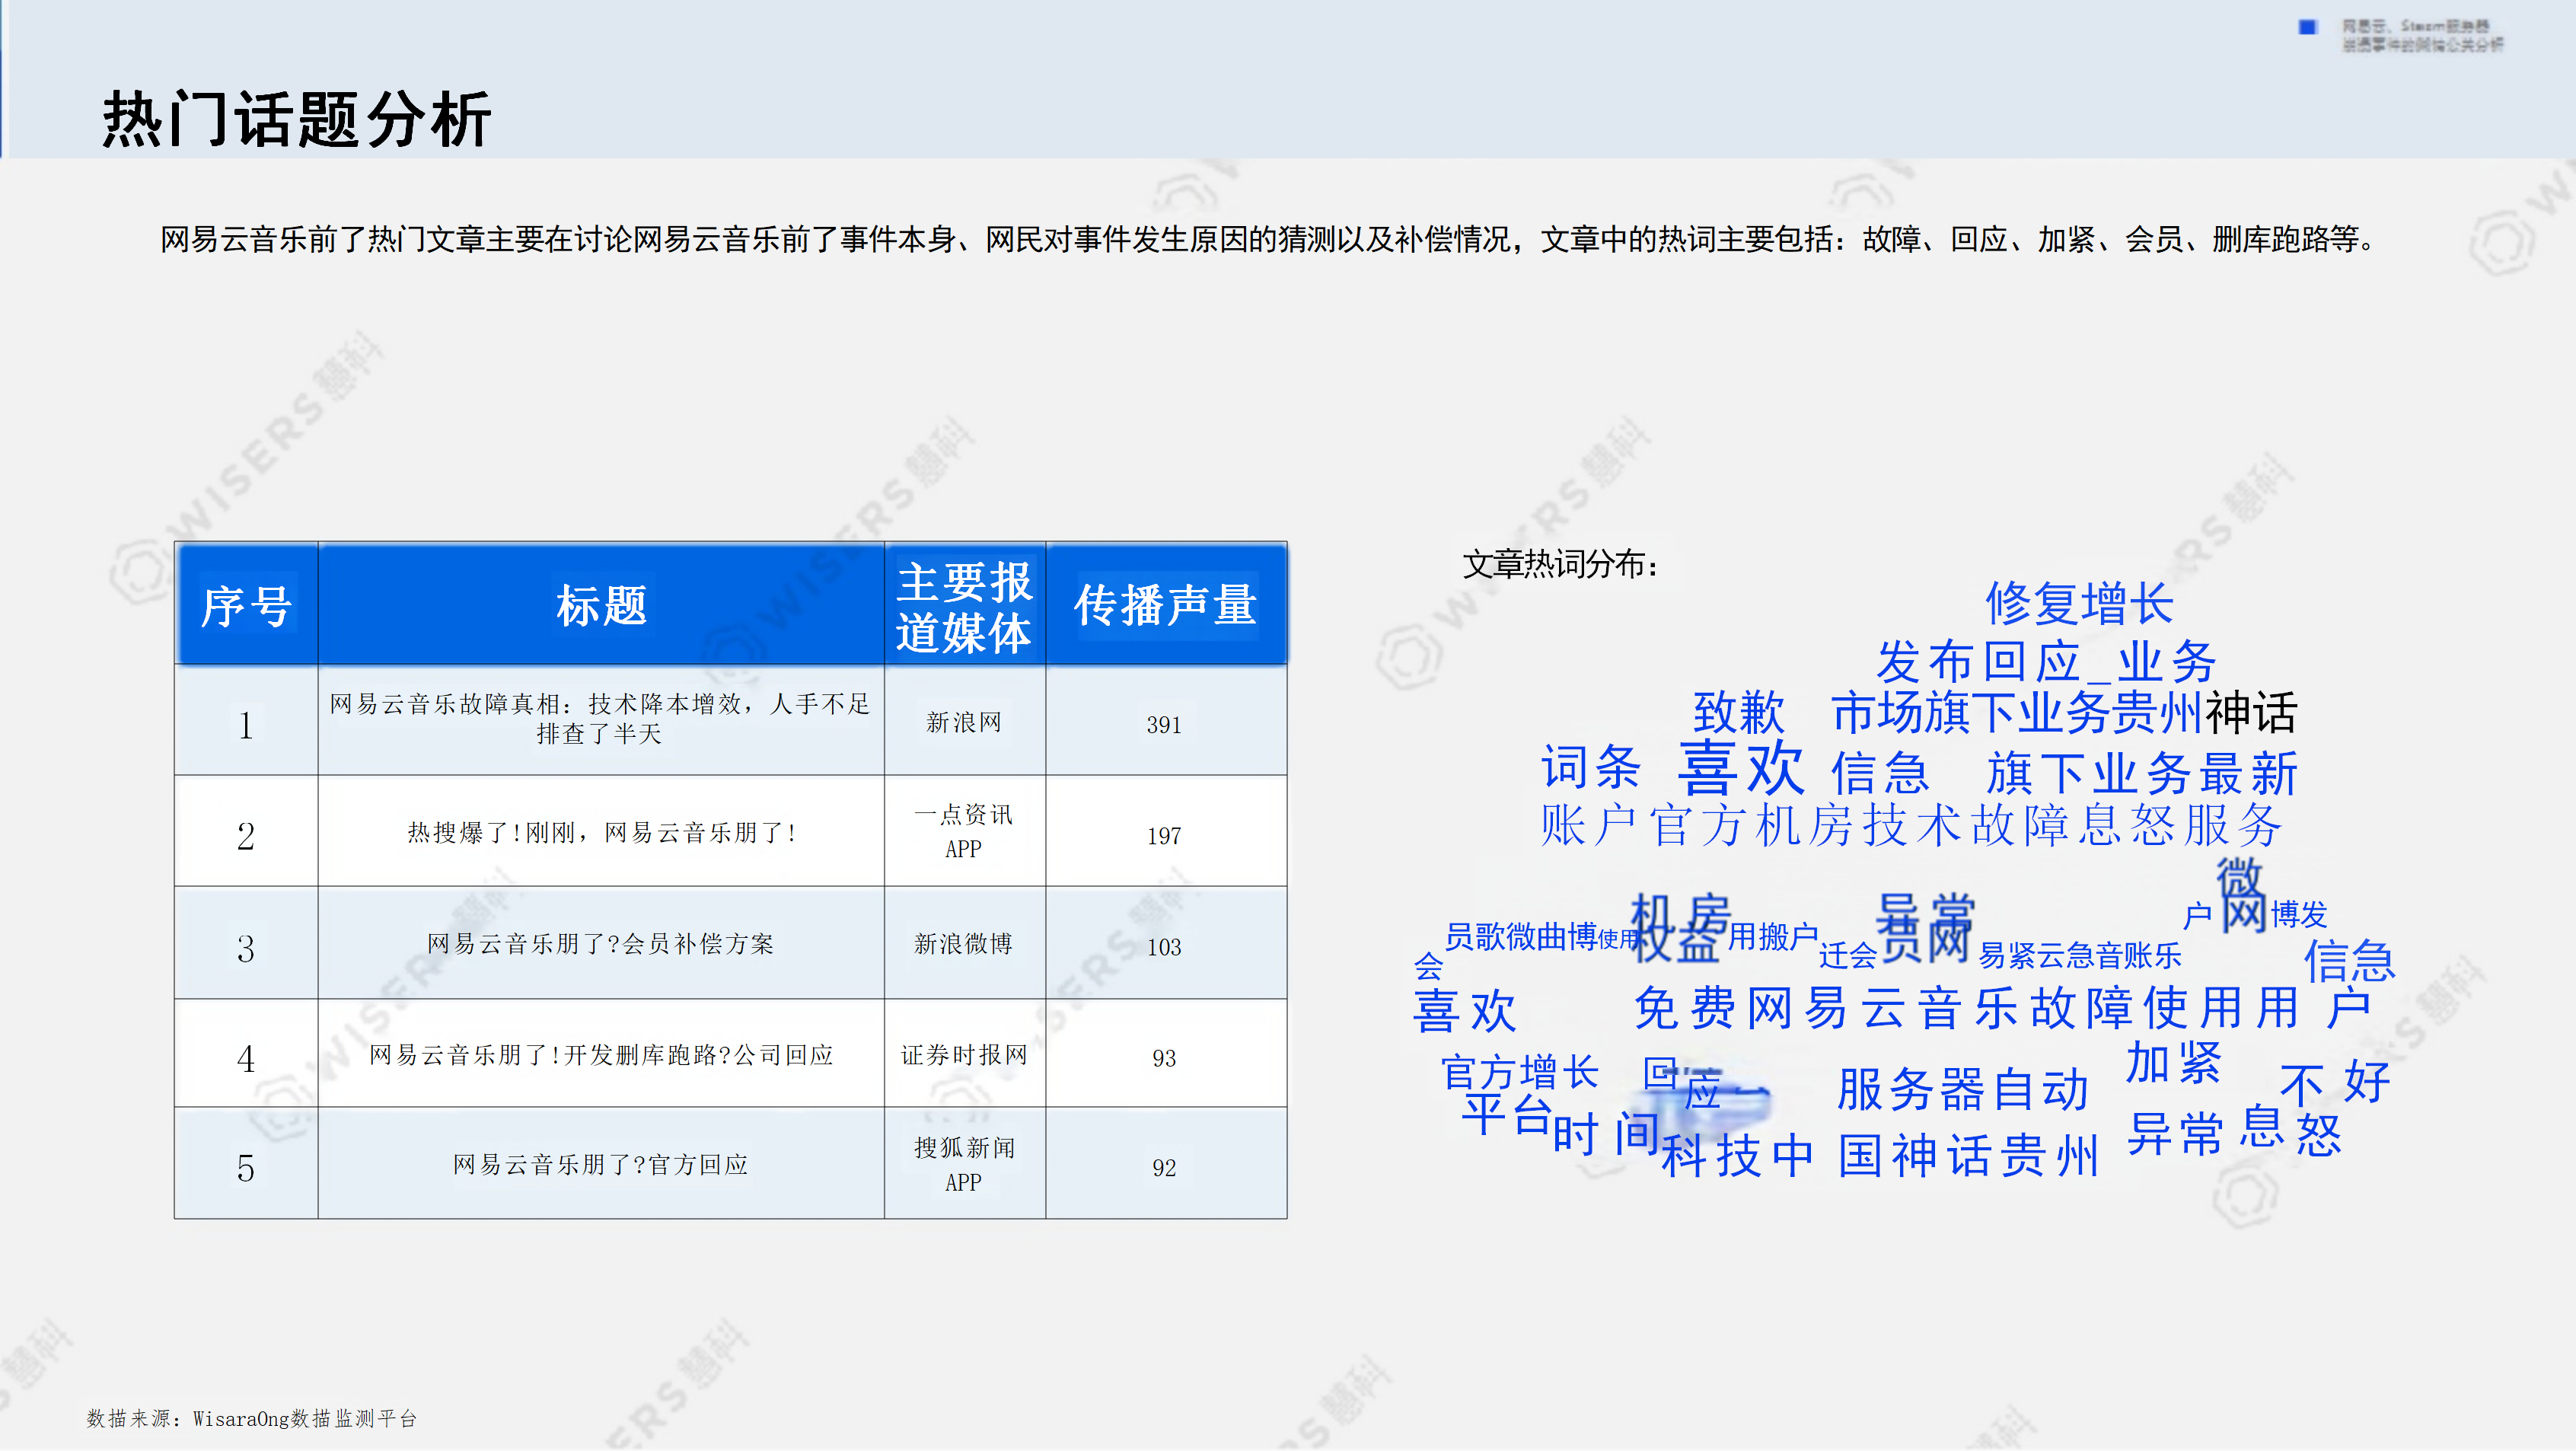Image resolution: width=2576 pixels, height=1451 pixels.
Task: Click the word 官方增长 in the word cloud
Action: tap(1520, 1072)
